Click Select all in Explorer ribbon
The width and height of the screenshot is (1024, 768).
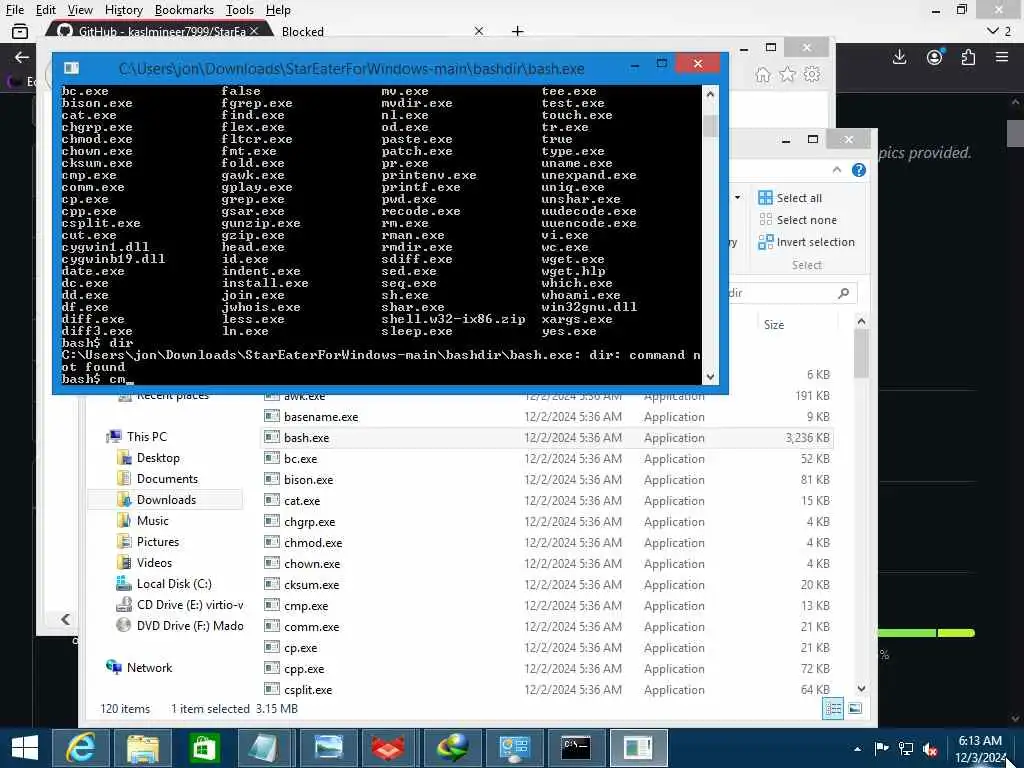(790, 198)
